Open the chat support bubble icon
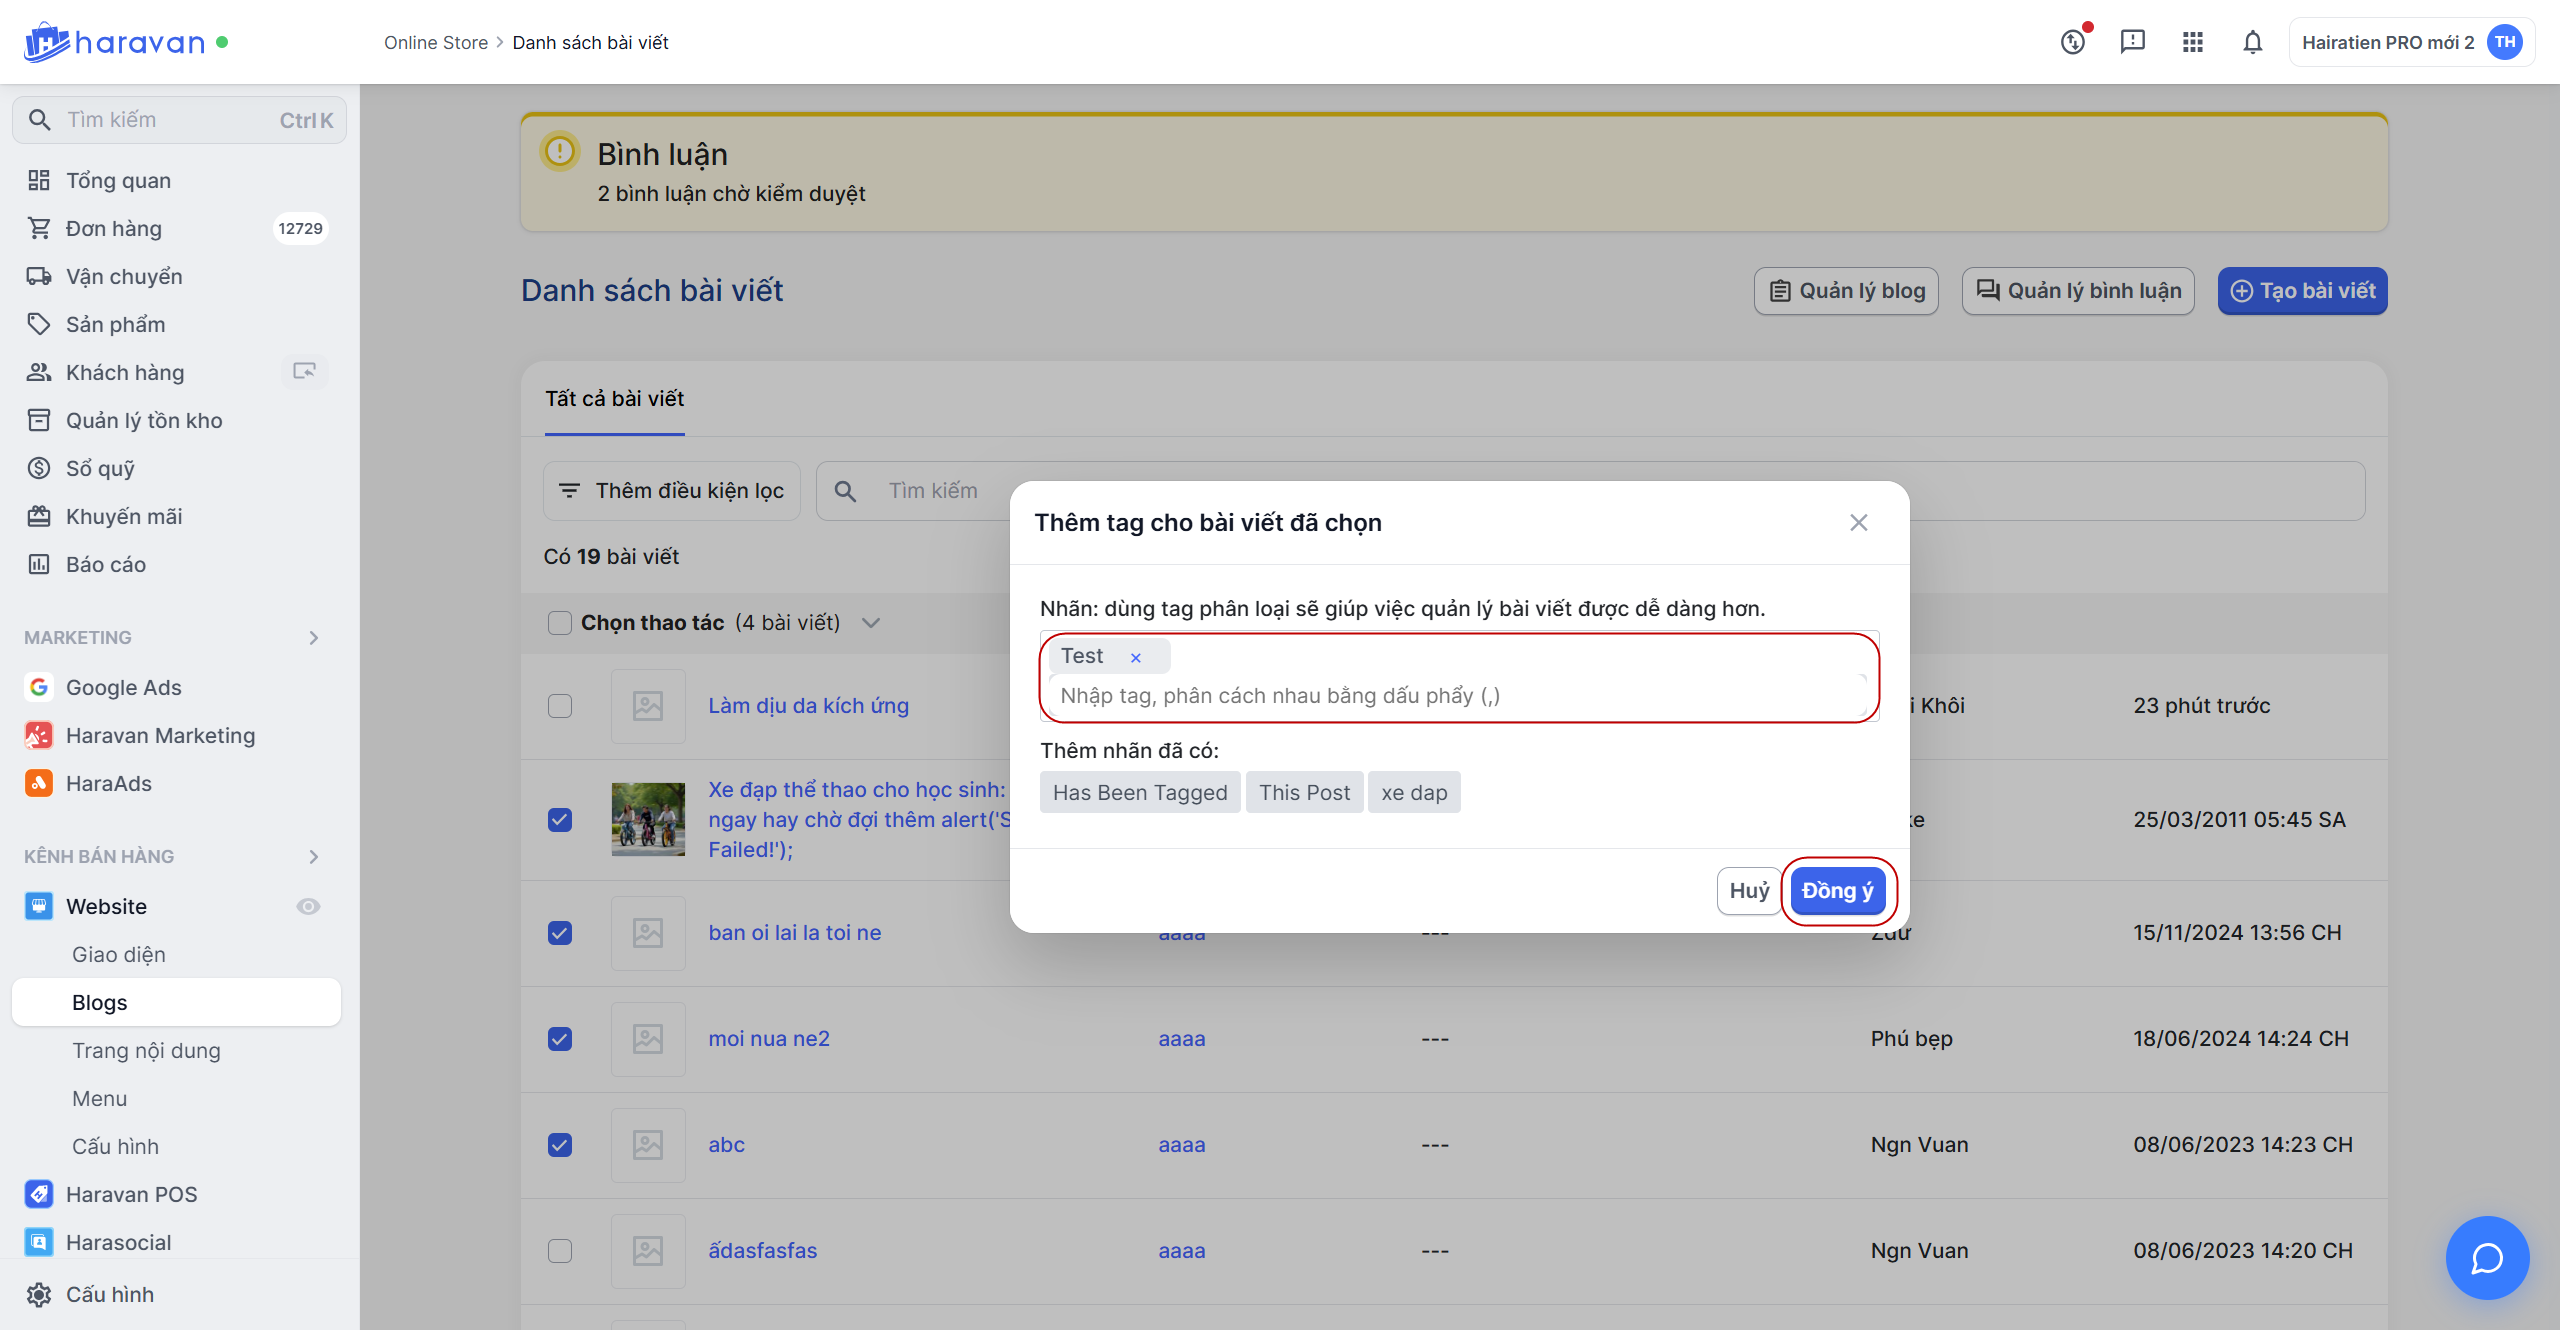Image resolution: width=2560 pixels, height=1330 pixels. (x=2487, y=1257)
